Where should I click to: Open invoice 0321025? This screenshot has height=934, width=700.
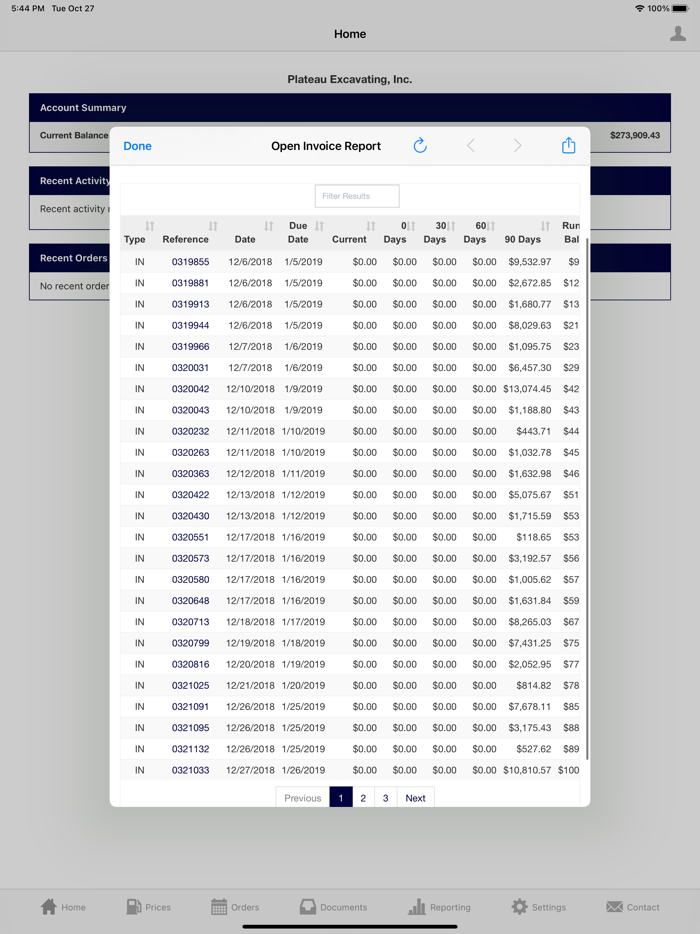(x=191, y=685)
